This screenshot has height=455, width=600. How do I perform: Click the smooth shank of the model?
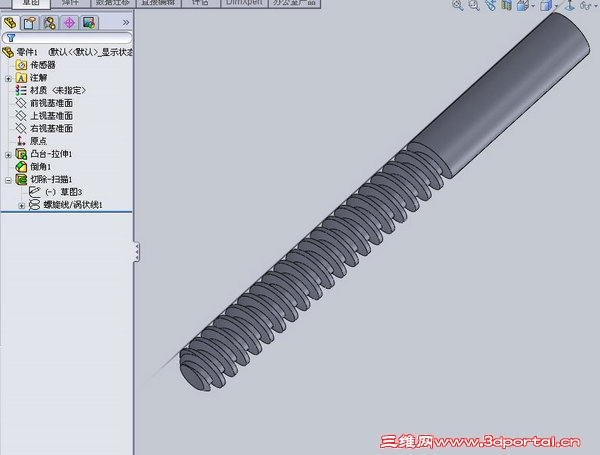(x=497, y=96)
